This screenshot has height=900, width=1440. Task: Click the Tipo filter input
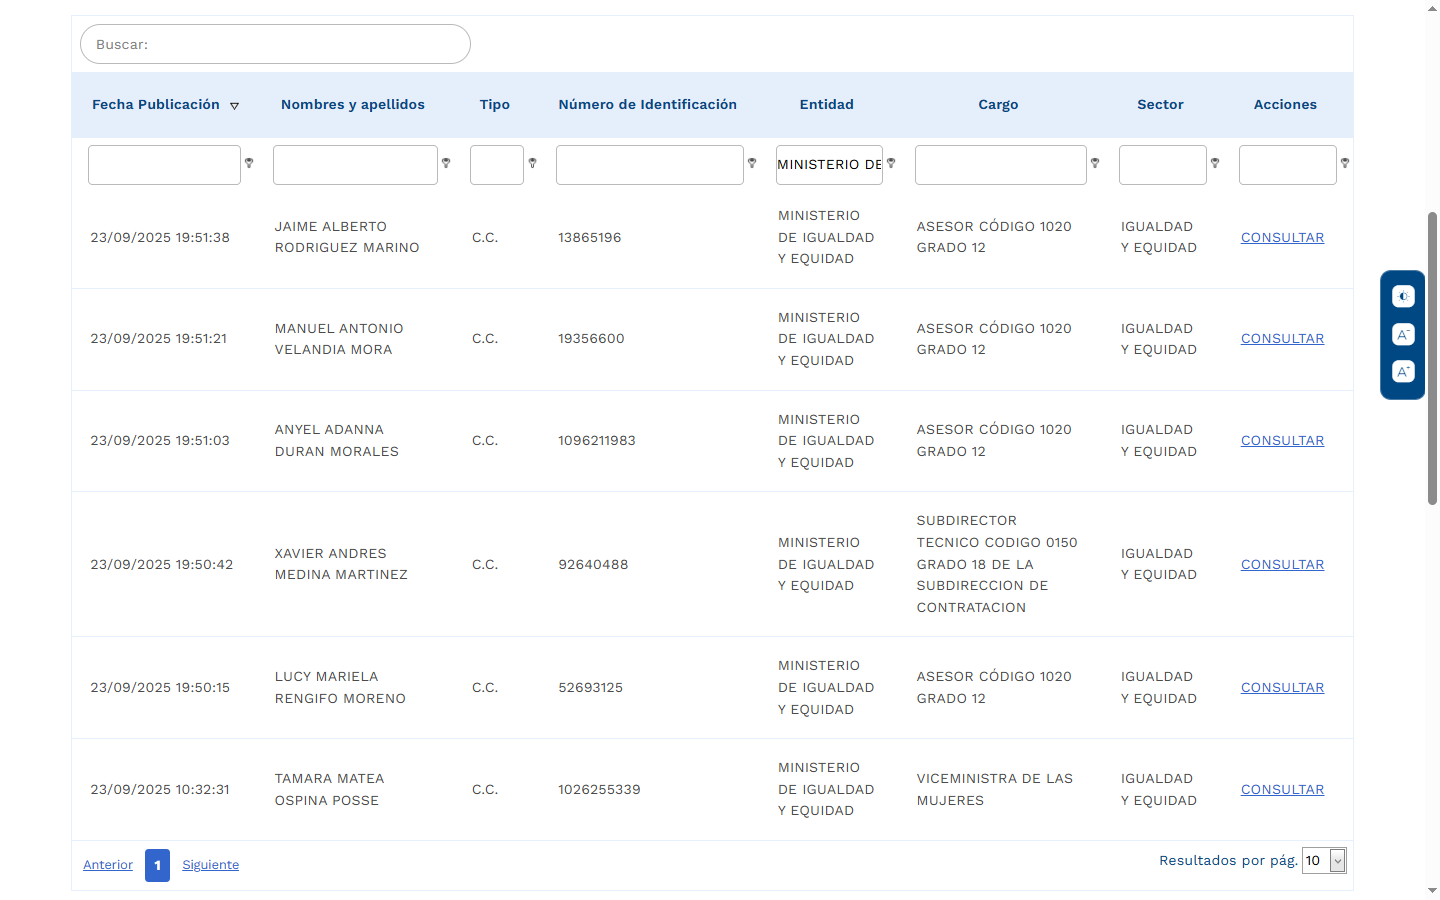[497, 165]
